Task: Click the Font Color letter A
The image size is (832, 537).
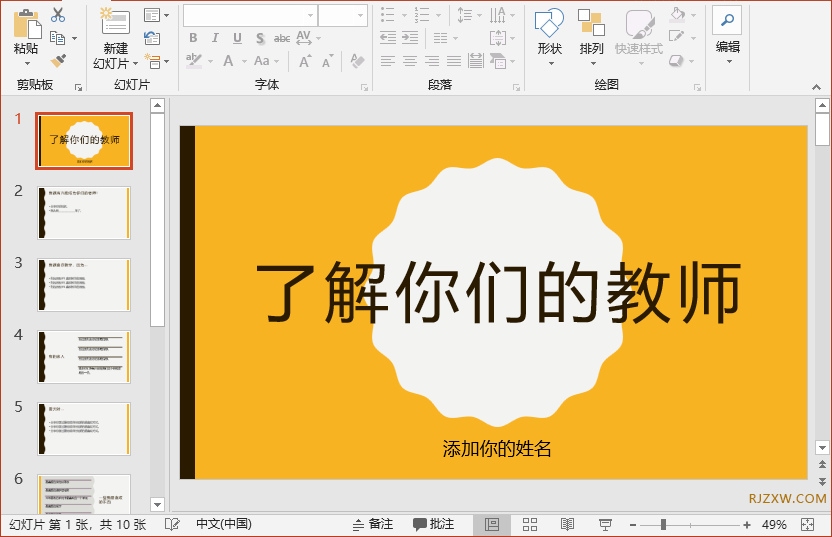Action: click(x=228, y=61)
